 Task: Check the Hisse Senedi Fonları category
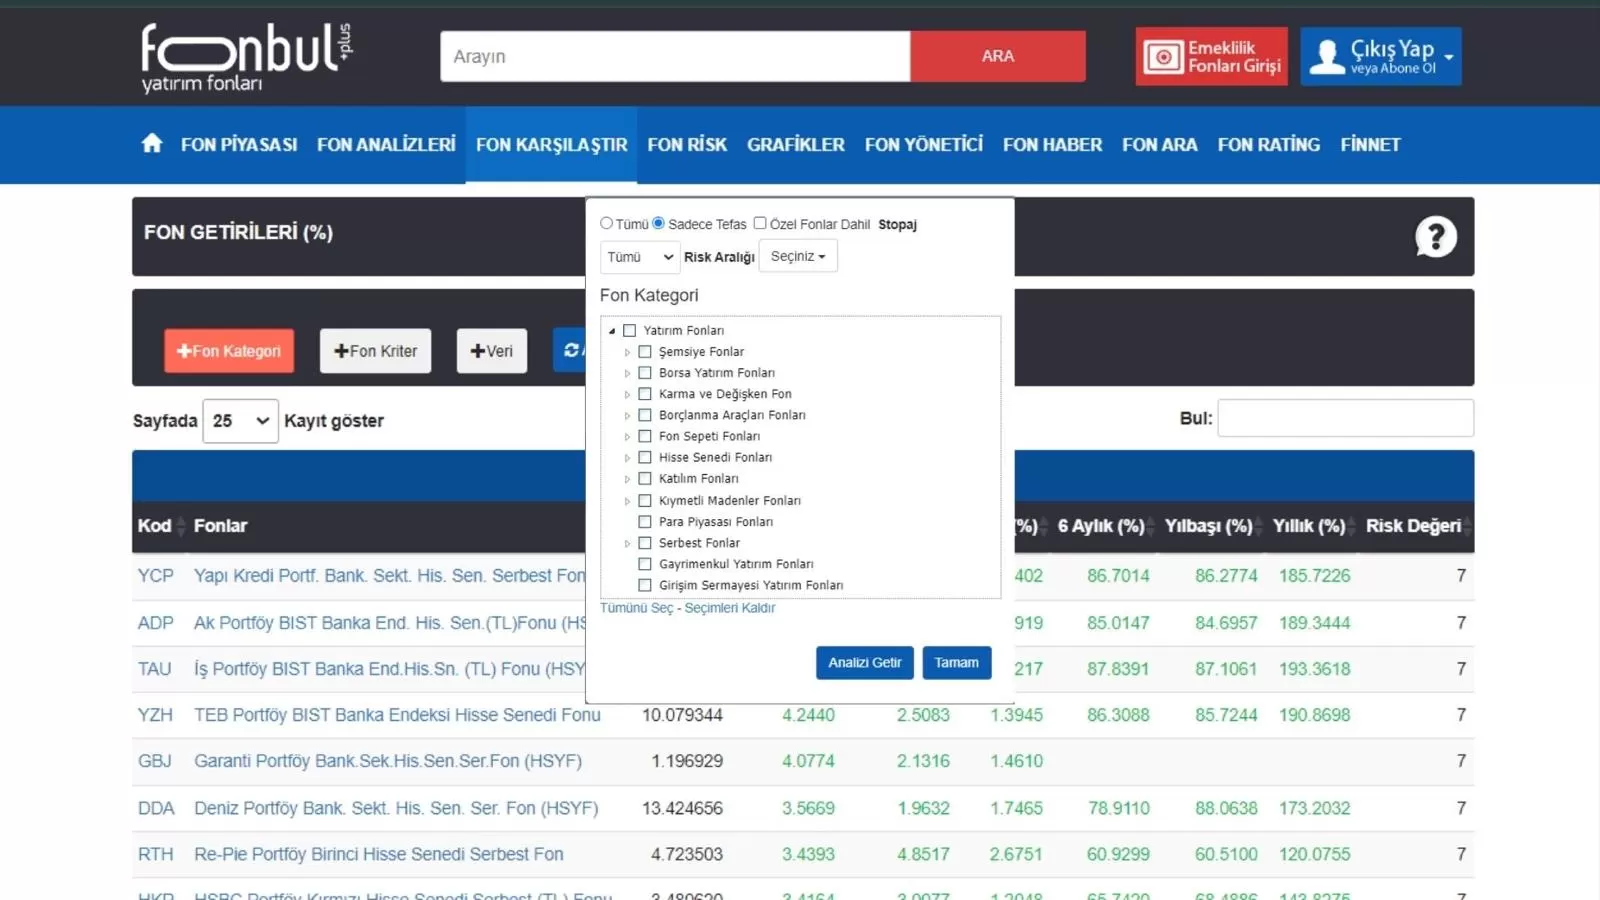645,458
